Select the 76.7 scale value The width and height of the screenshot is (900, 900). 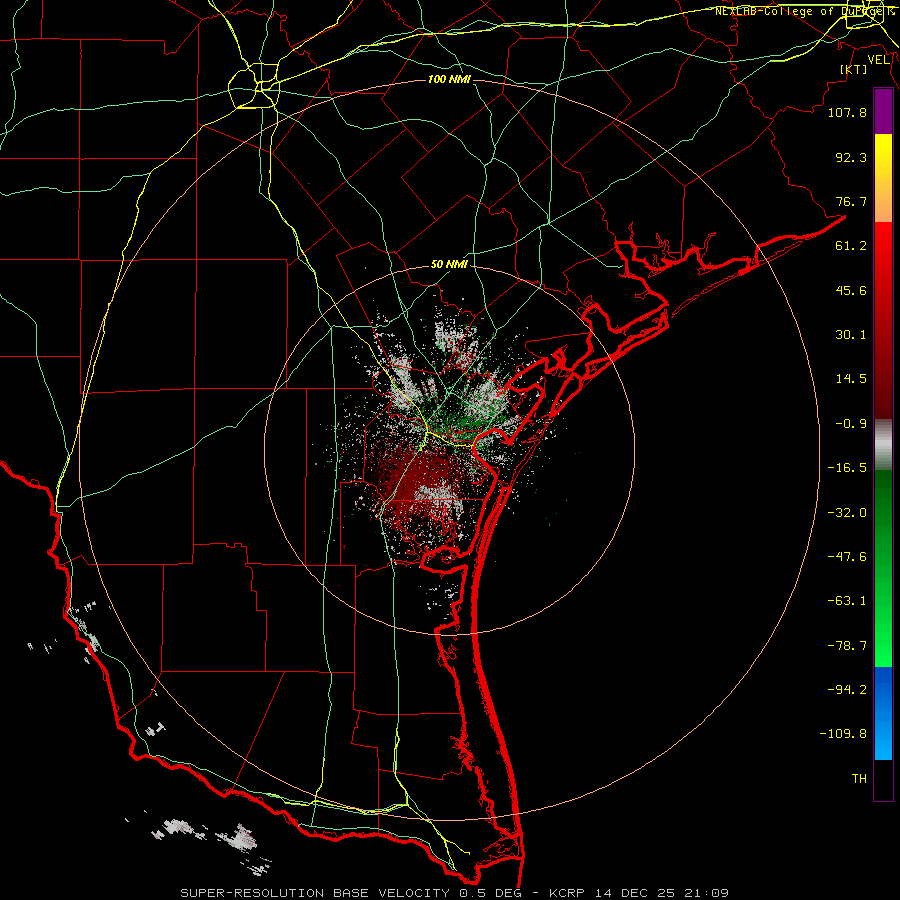tap(851, 201)
